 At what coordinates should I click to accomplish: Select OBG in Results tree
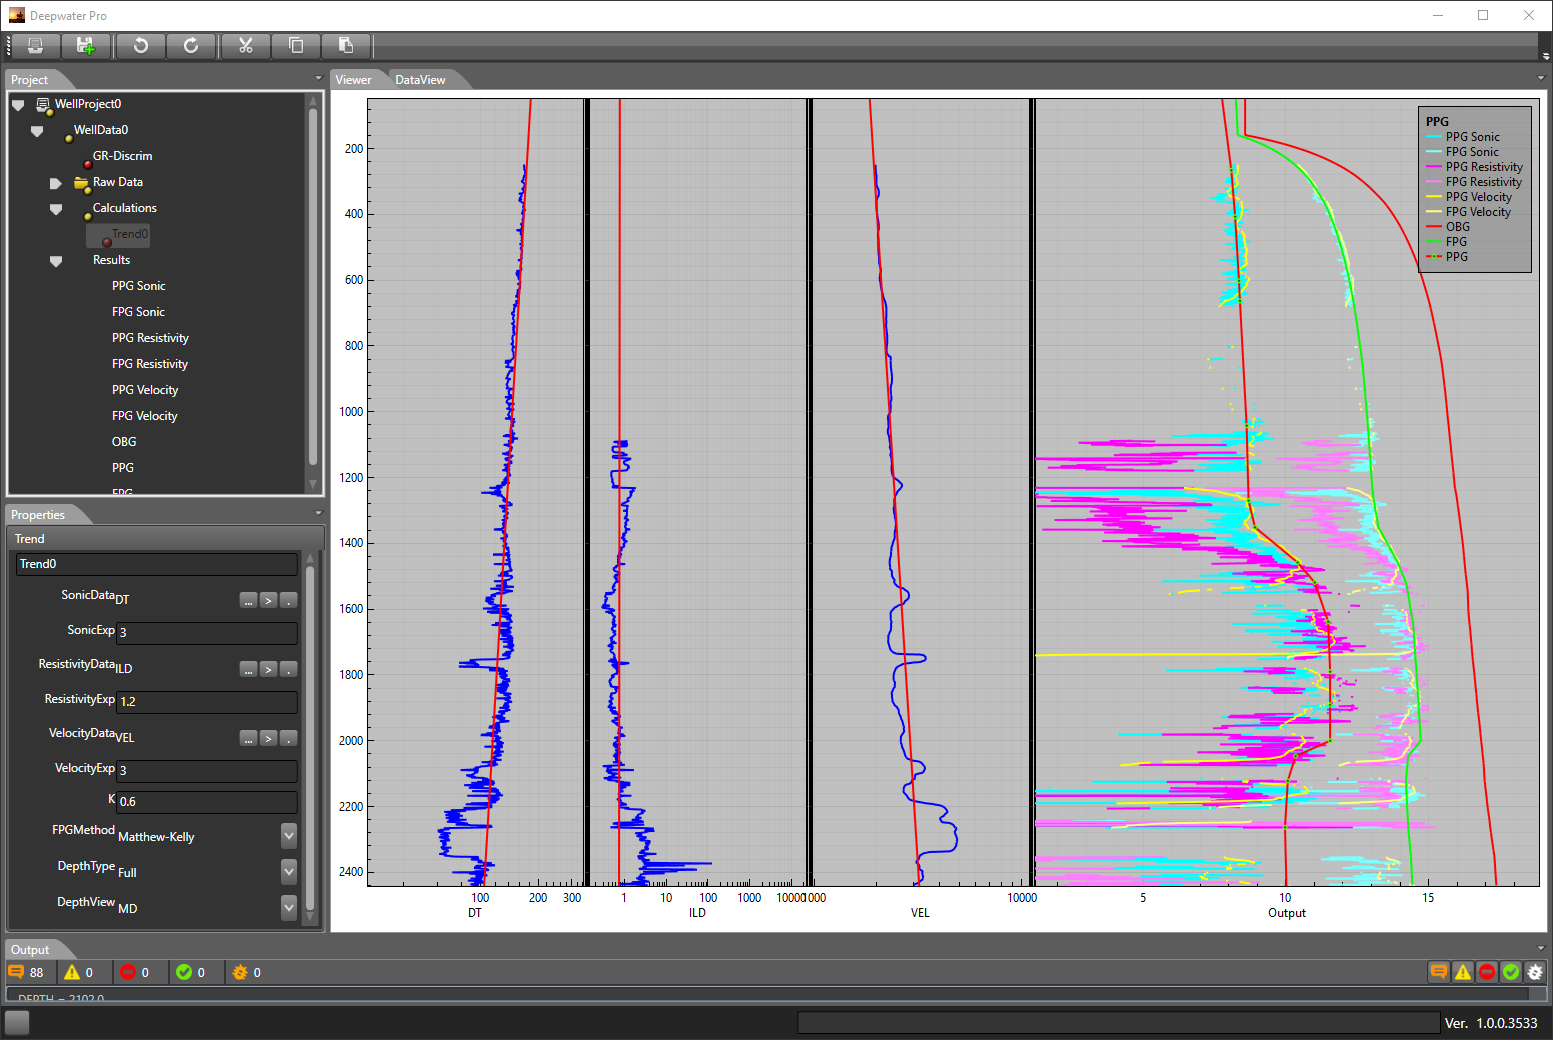click(124, 442)
